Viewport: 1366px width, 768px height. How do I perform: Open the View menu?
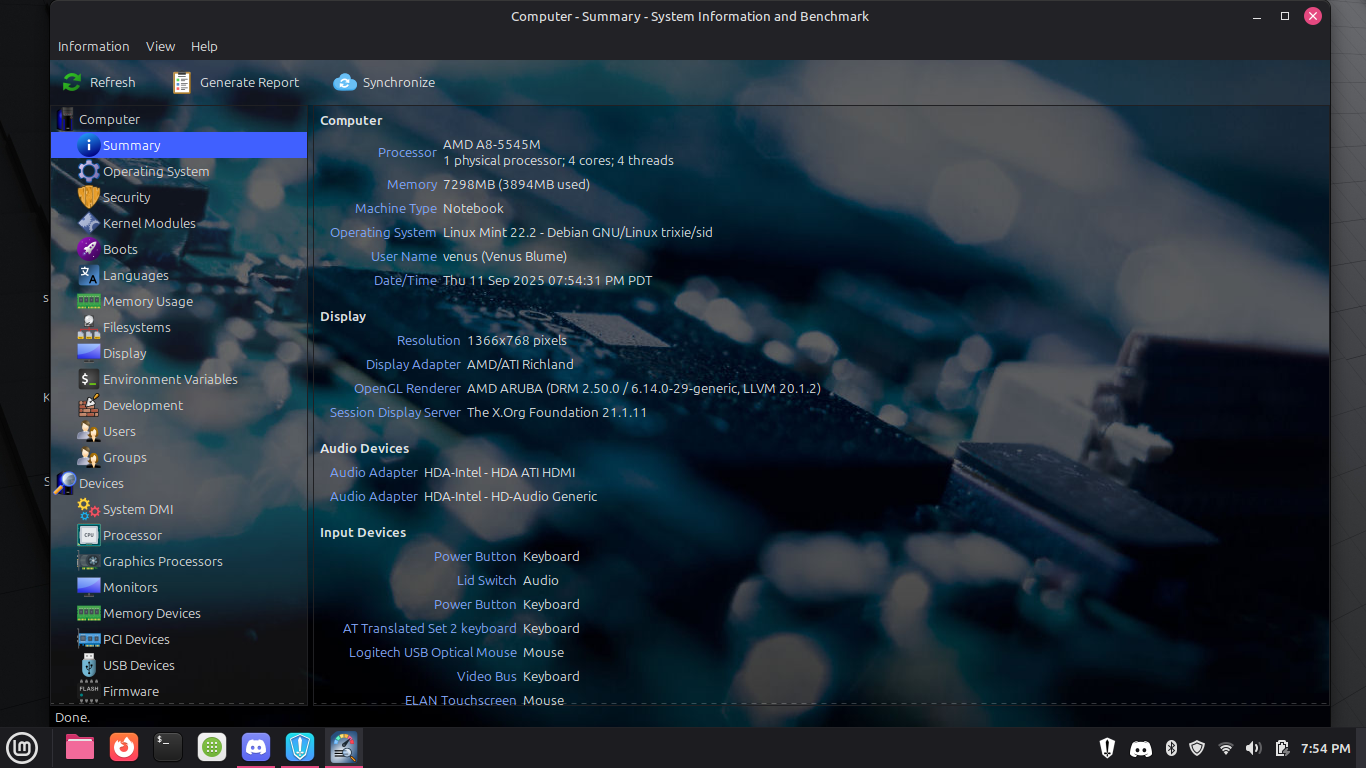click(x=160, y=46)
